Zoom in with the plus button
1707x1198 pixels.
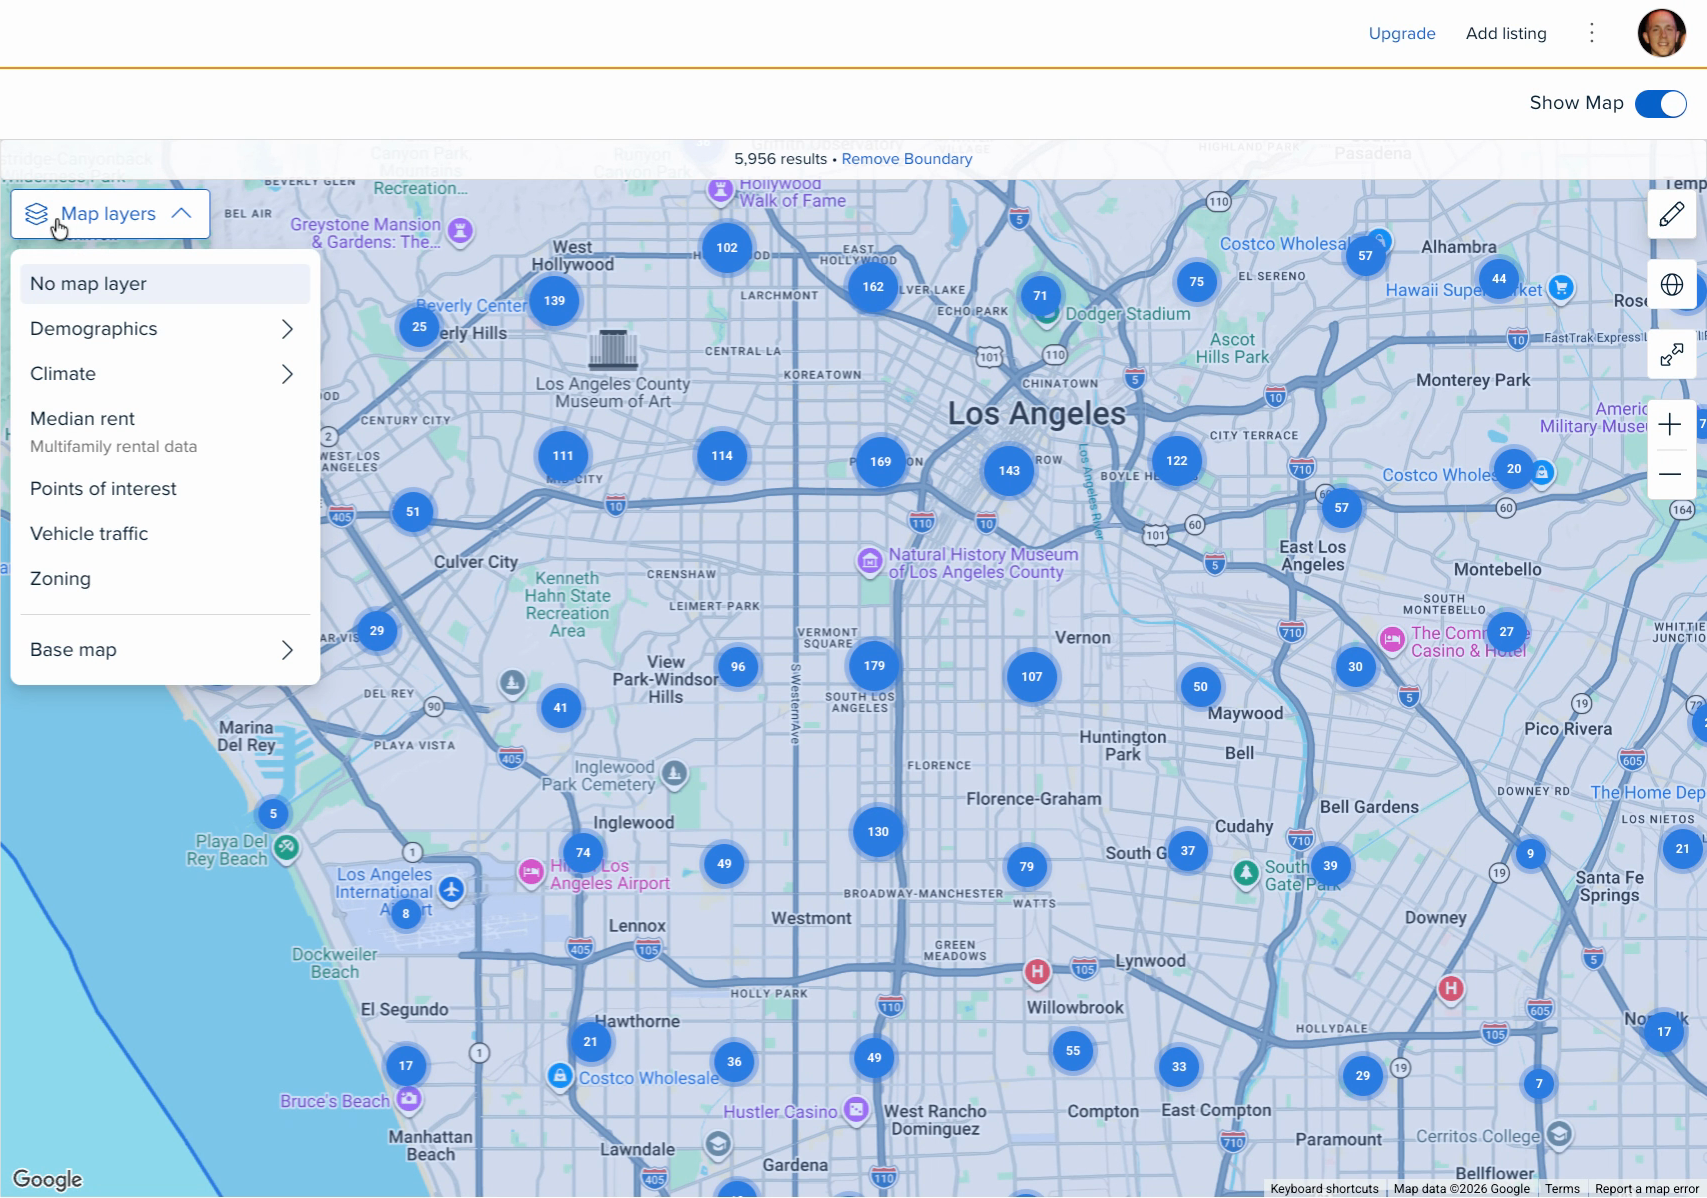point(1670,425)
